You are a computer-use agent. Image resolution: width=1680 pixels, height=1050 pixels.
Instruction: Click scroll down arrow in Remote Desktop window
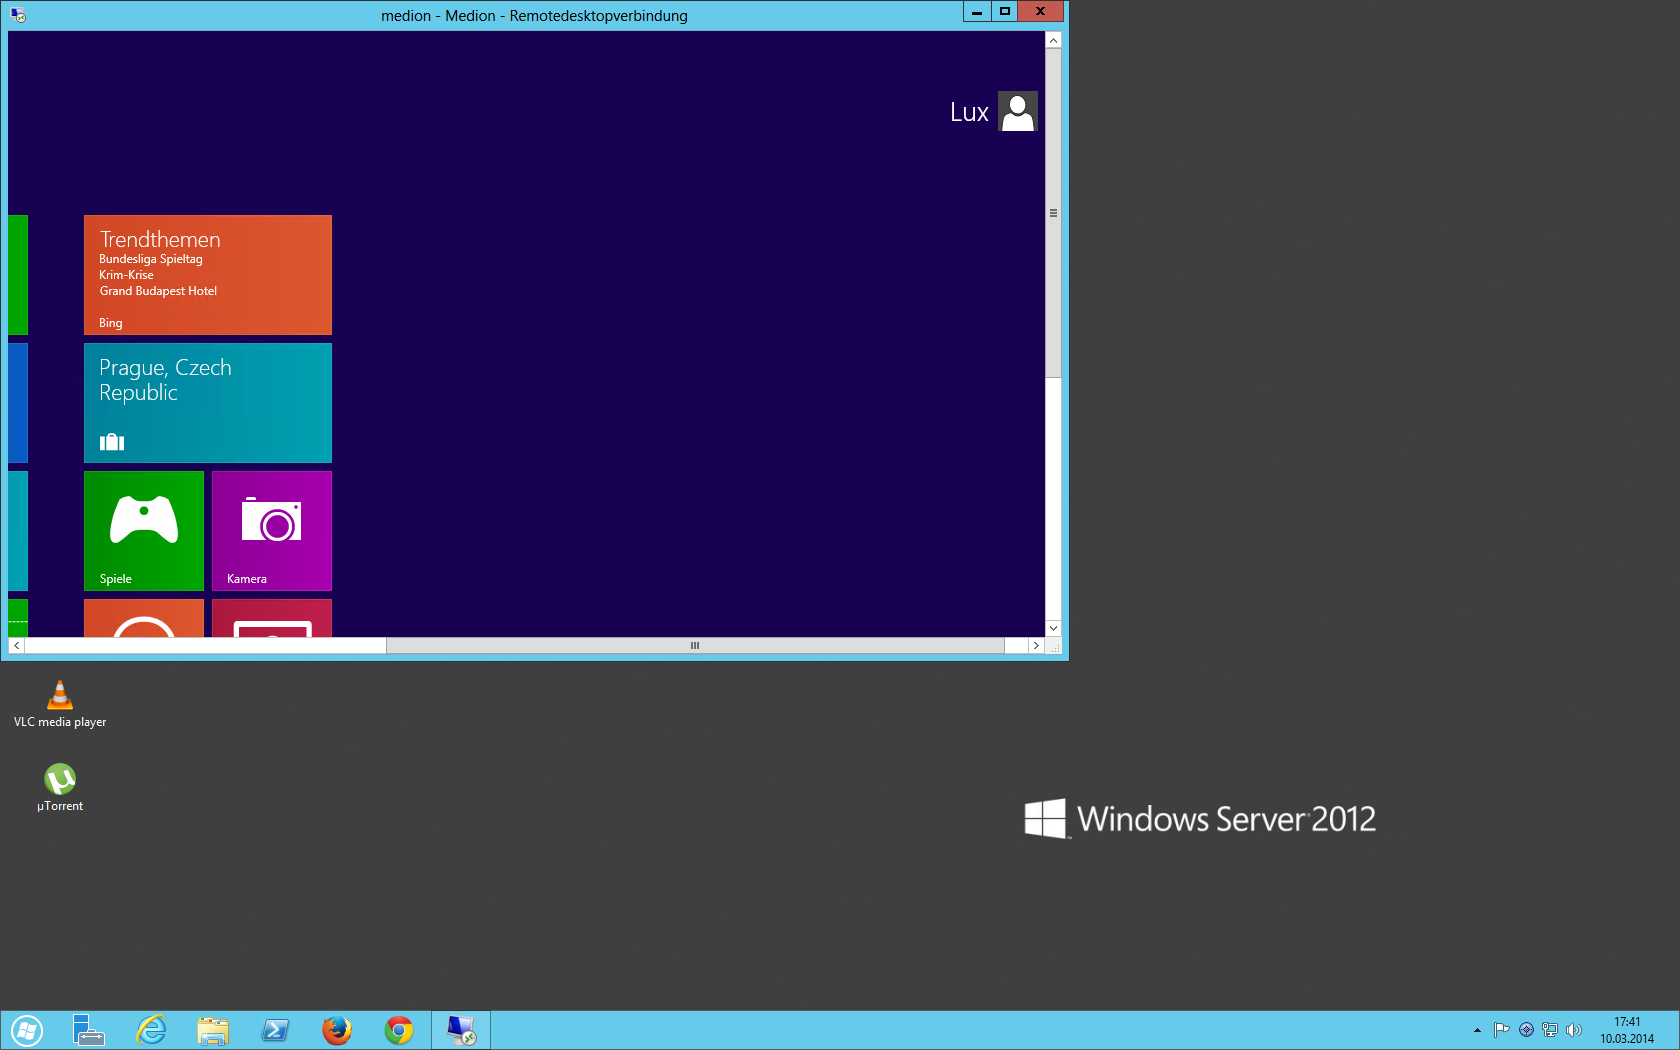1053,628
